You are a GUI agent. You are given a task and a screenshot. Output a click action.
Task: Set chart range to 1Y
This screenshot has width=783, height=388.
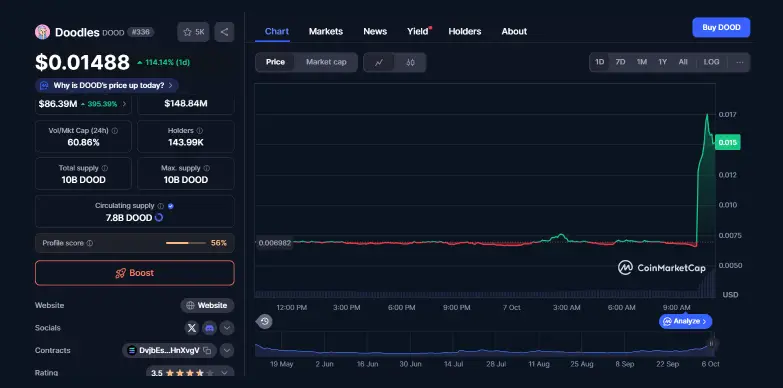(x=662, y=62)
